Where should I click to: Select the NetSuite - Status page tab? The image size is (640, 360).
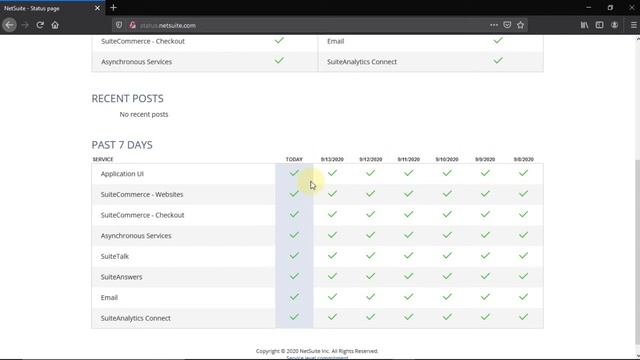tap(52, 8)
